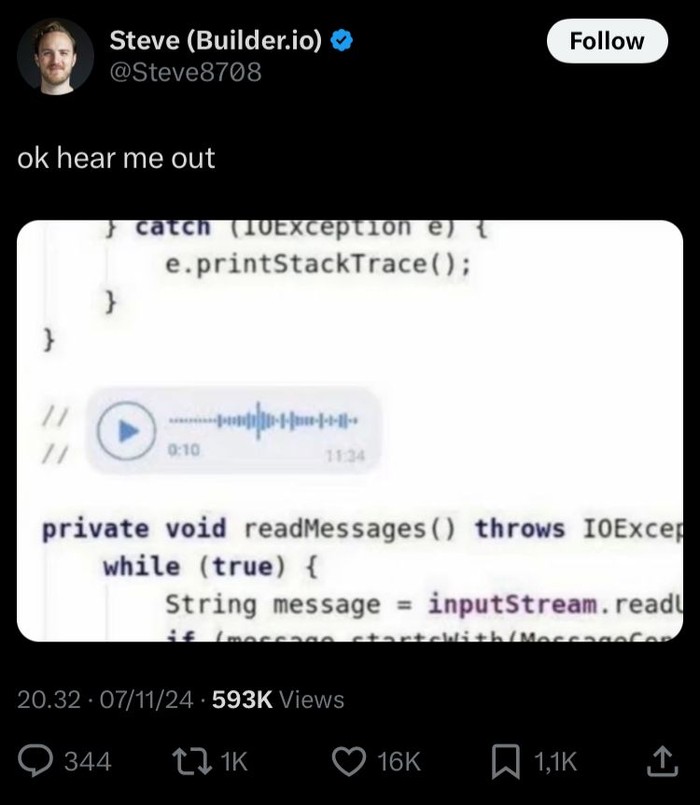Click the 16K likes count

coord(399,761)
